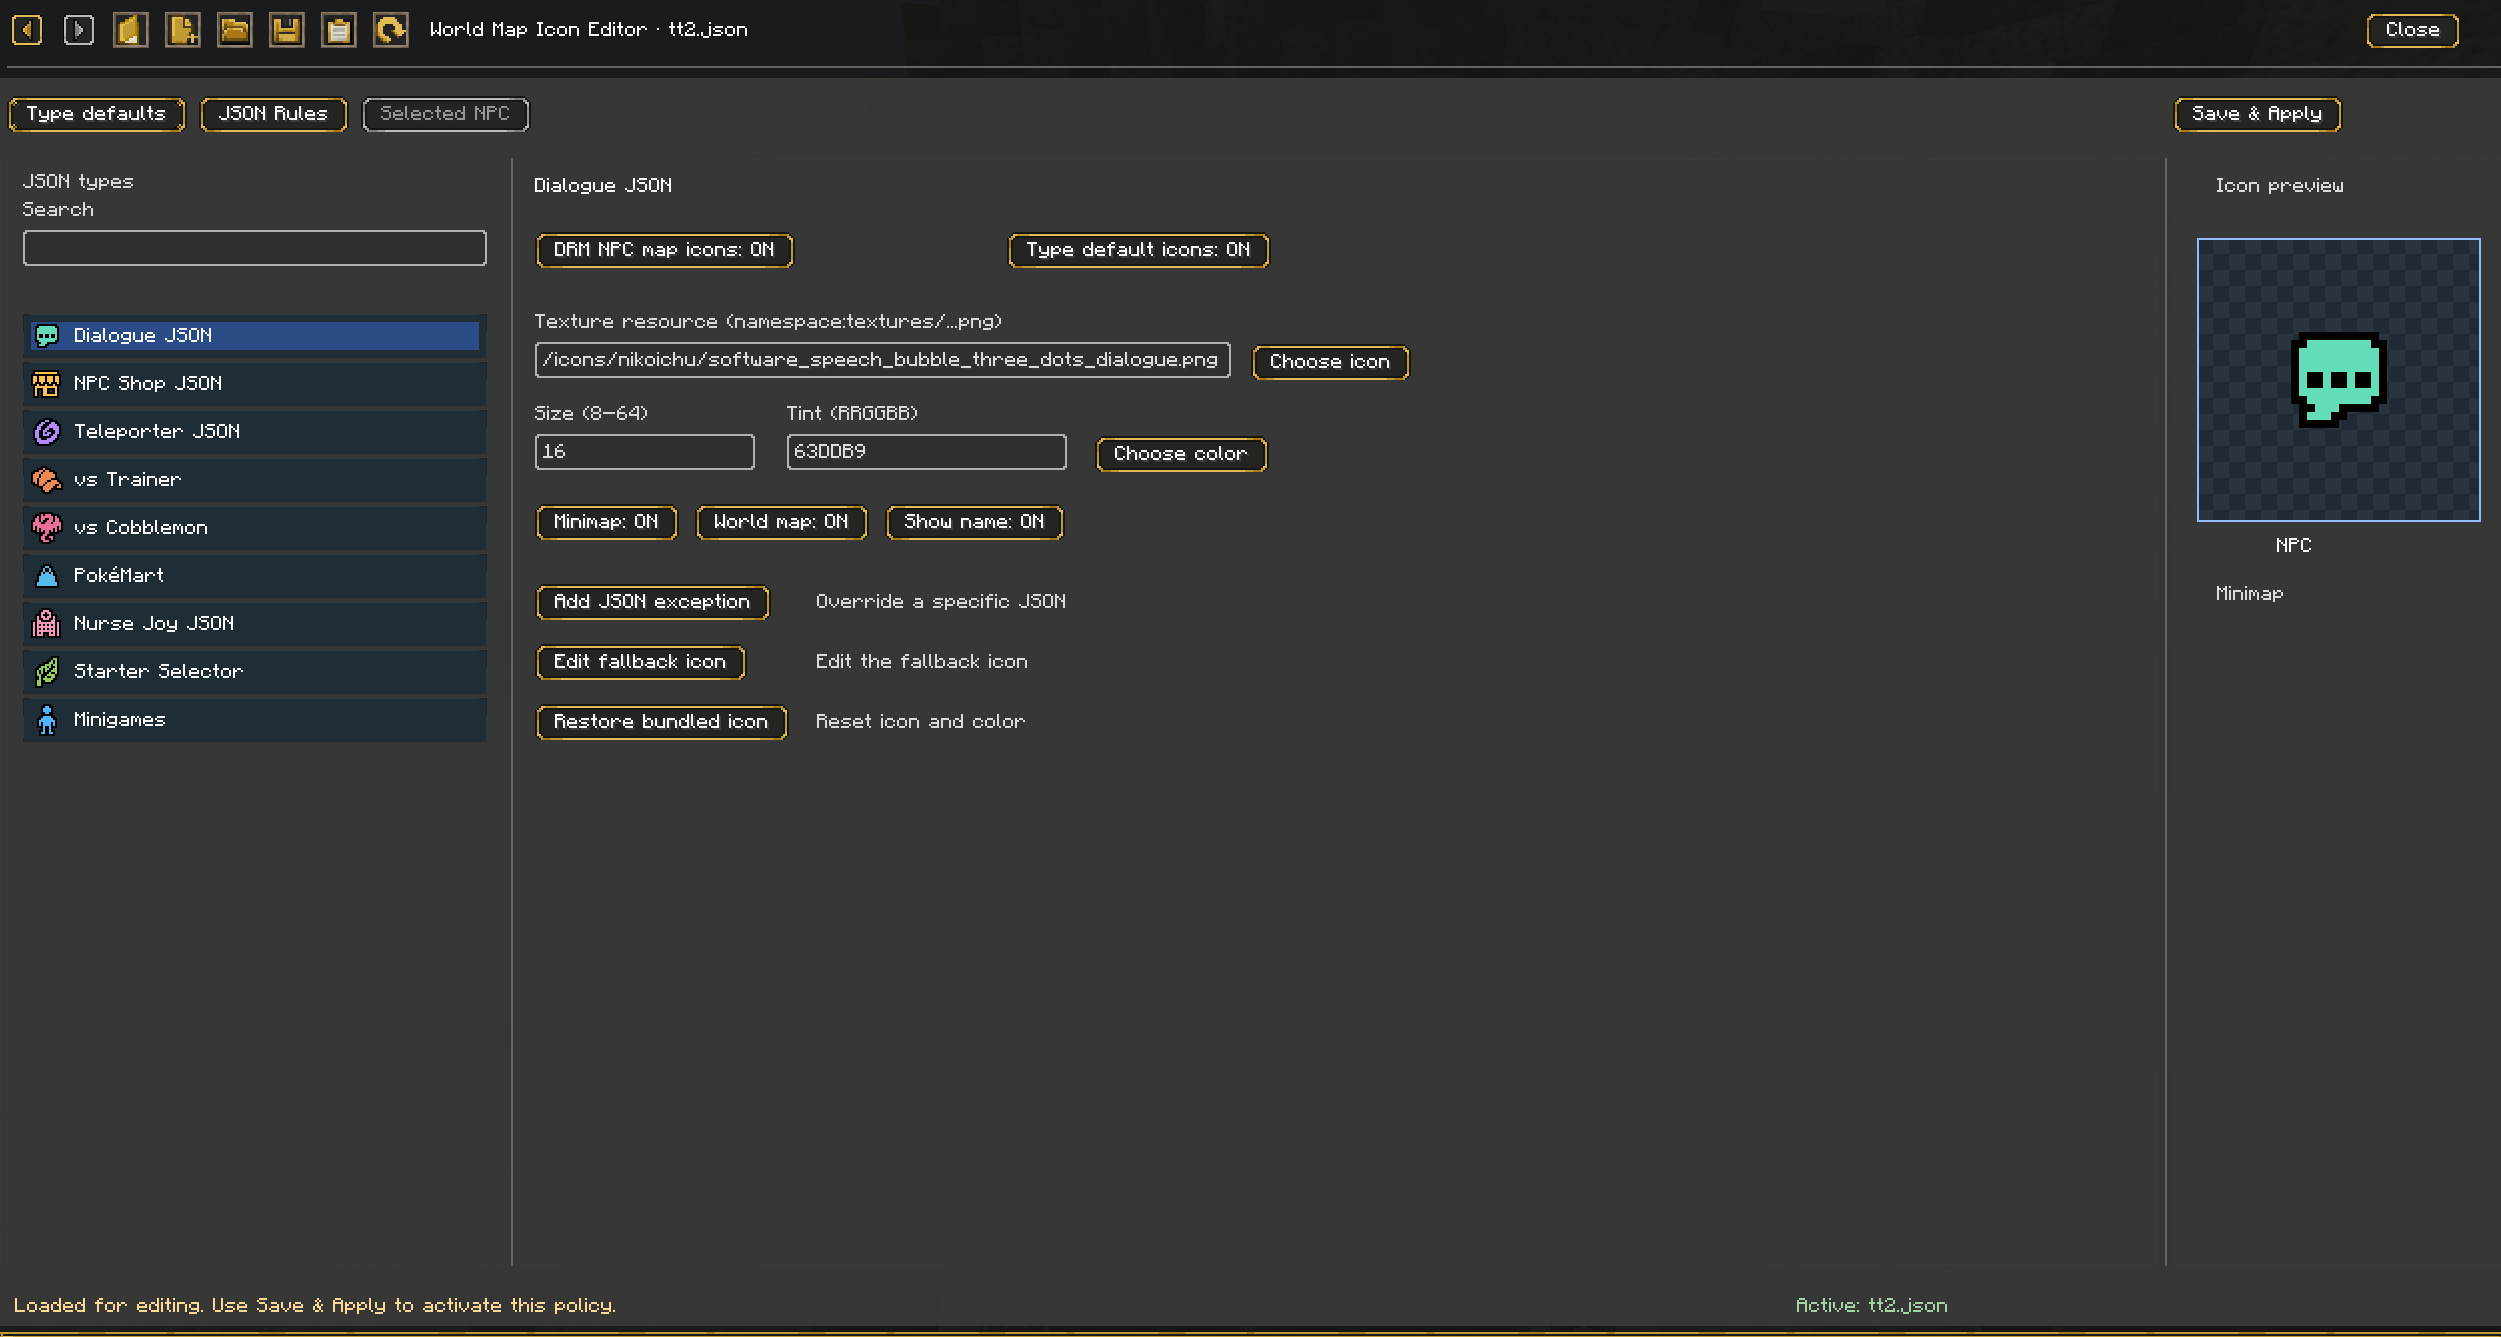Click the Close button at top right
2501x1337 pixels.
[2412, 30]
